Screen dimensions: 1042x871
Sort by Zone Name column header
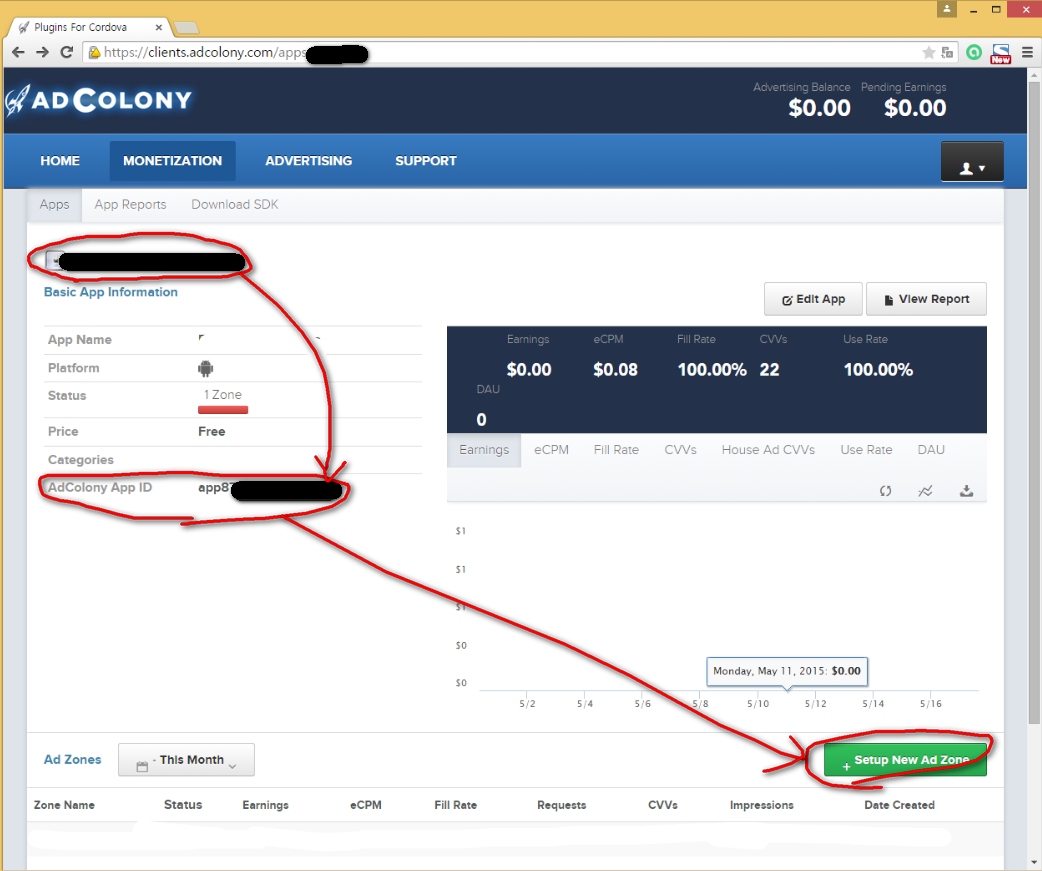(64, 805)
